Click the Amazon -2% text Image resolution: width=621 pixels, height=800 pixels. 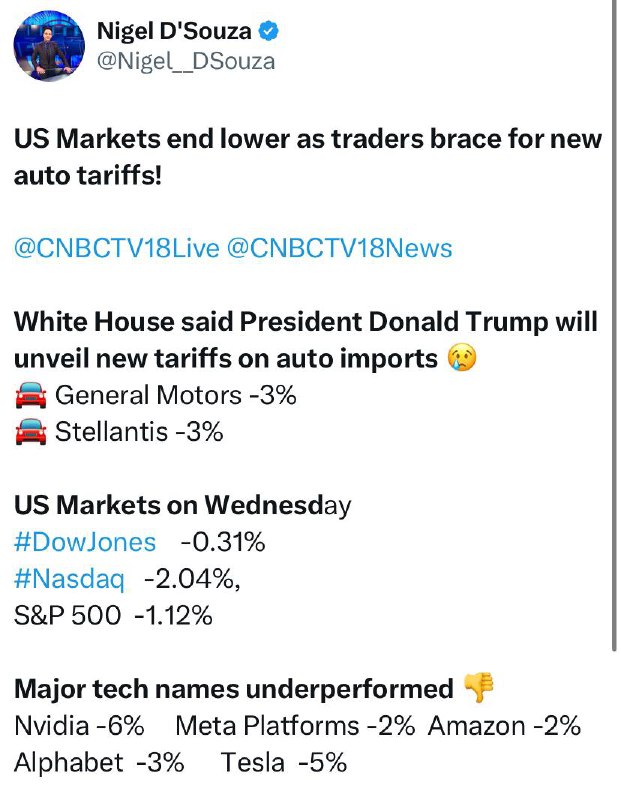[x=504, y=726]
